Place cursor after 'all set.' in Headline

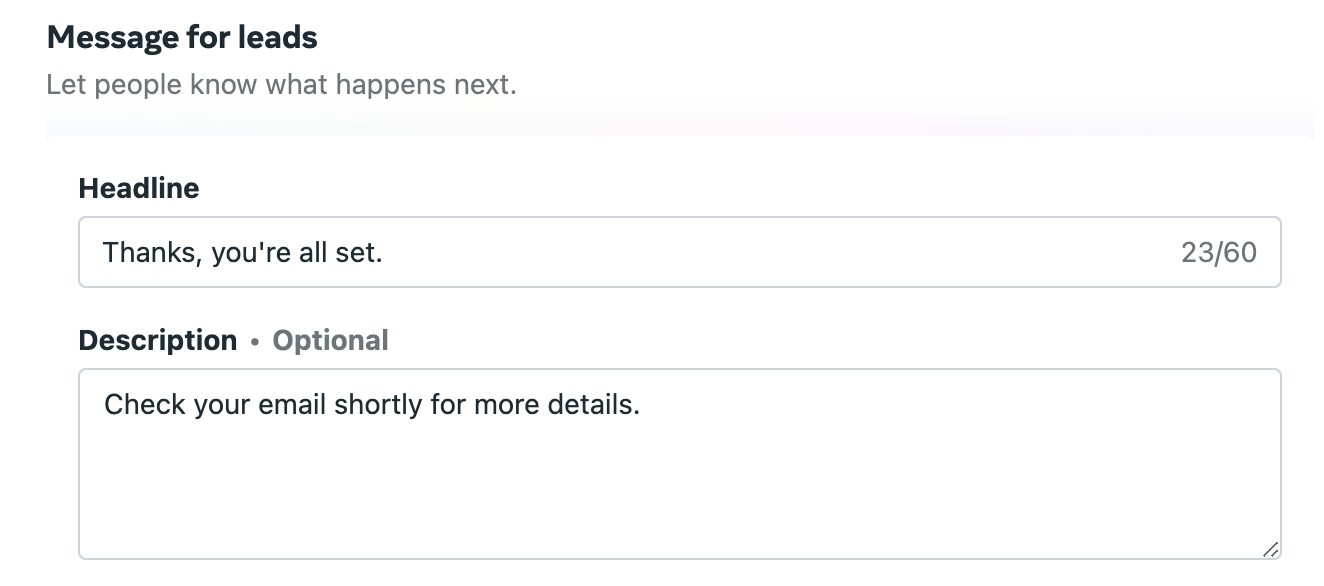pyautogui.click(x=385, y=252)
